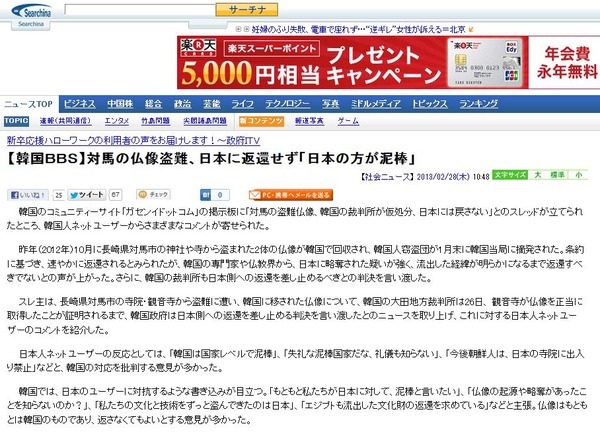Click the Facebook like count 25

pos(59,195)
